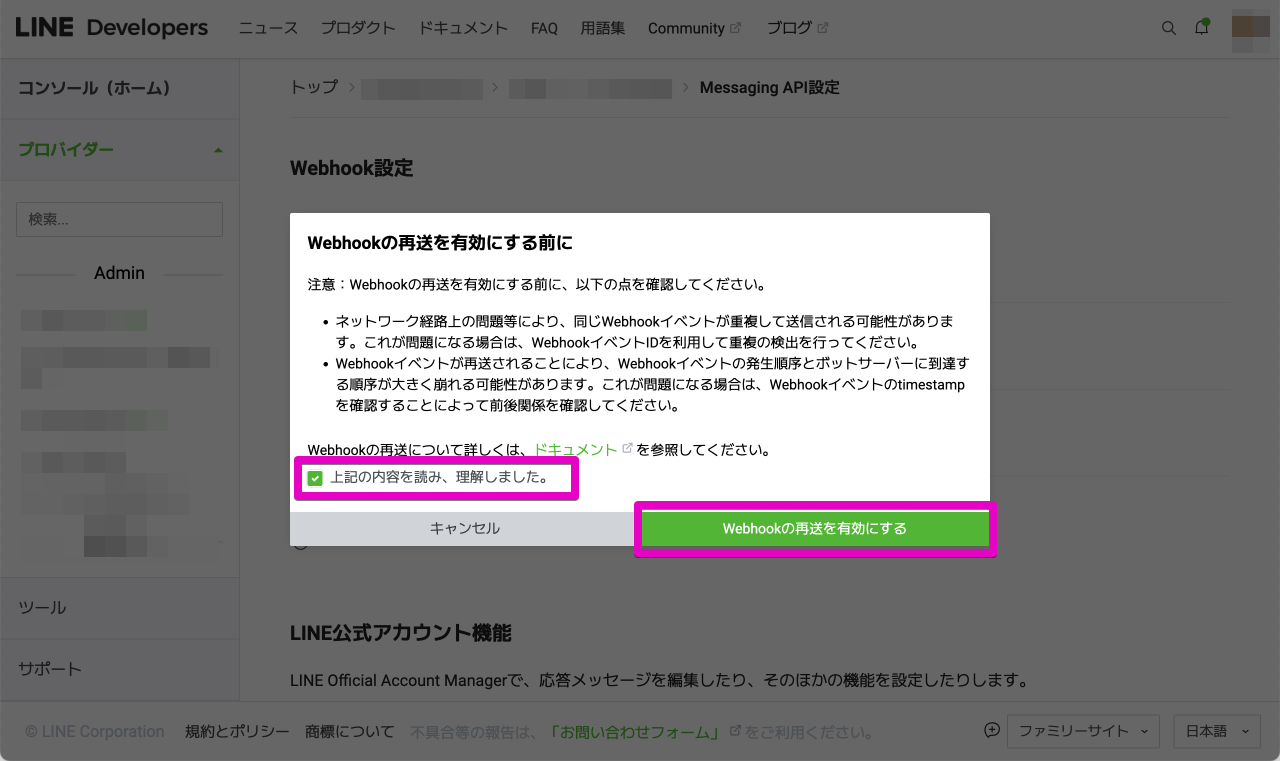Click Webhookの再送を有効にする button
1280x761 pixels.
(x=815, y=528)
